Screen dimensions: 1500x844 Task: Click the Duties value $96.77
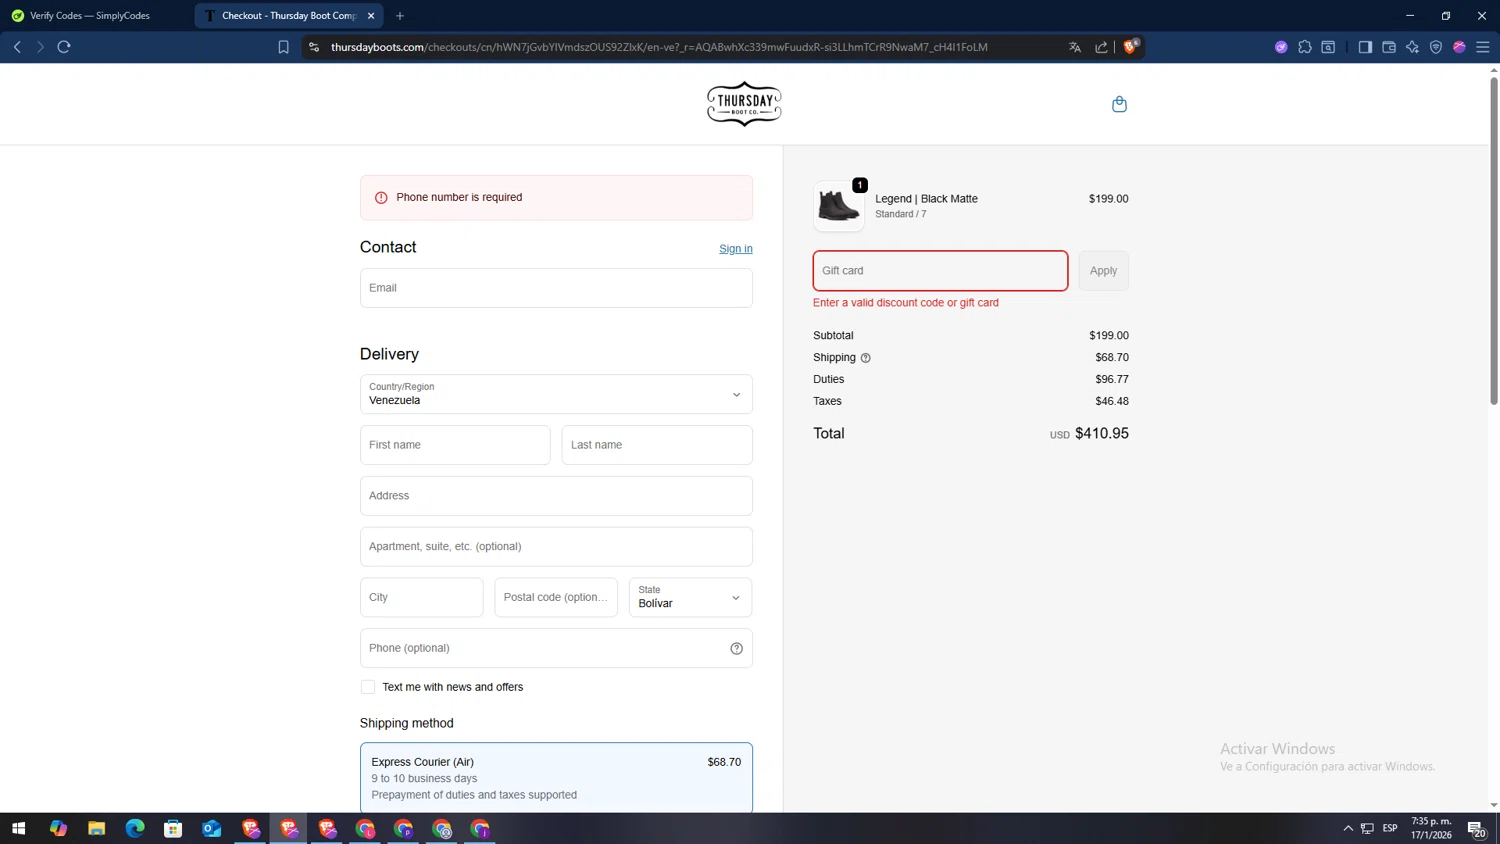1112,380
